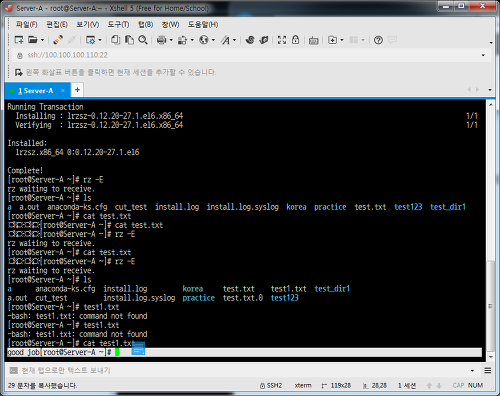Click the Paste clipboard icon

129,40
